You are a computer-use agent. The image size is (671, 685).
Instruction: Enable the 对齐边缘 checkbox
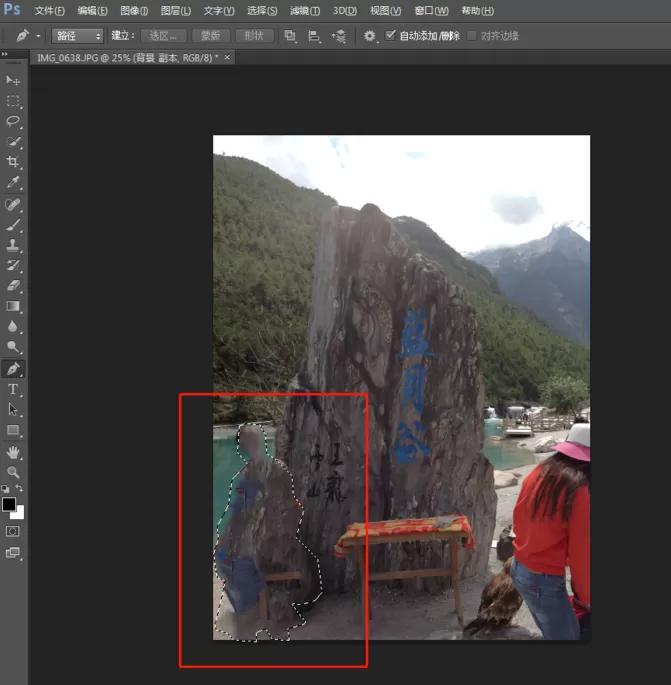pos(471,35)
